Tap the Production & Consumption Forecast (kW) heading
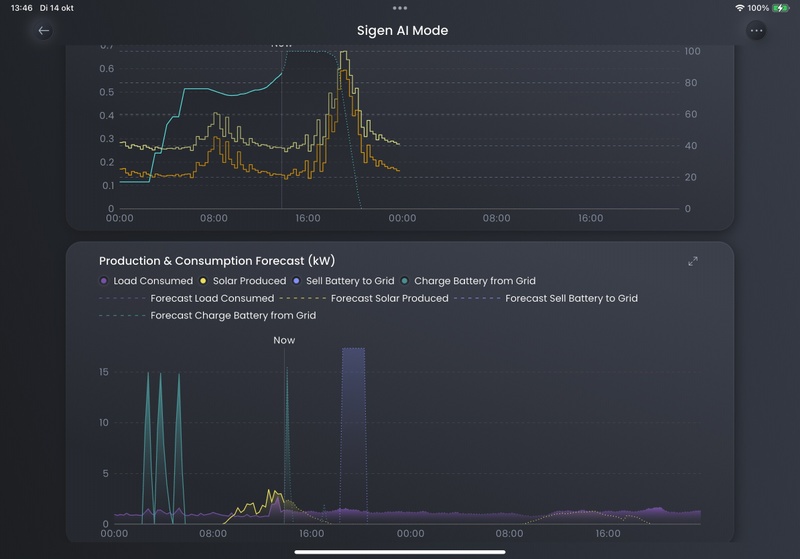This screenshot has width=800, height=559. (217, 261)
